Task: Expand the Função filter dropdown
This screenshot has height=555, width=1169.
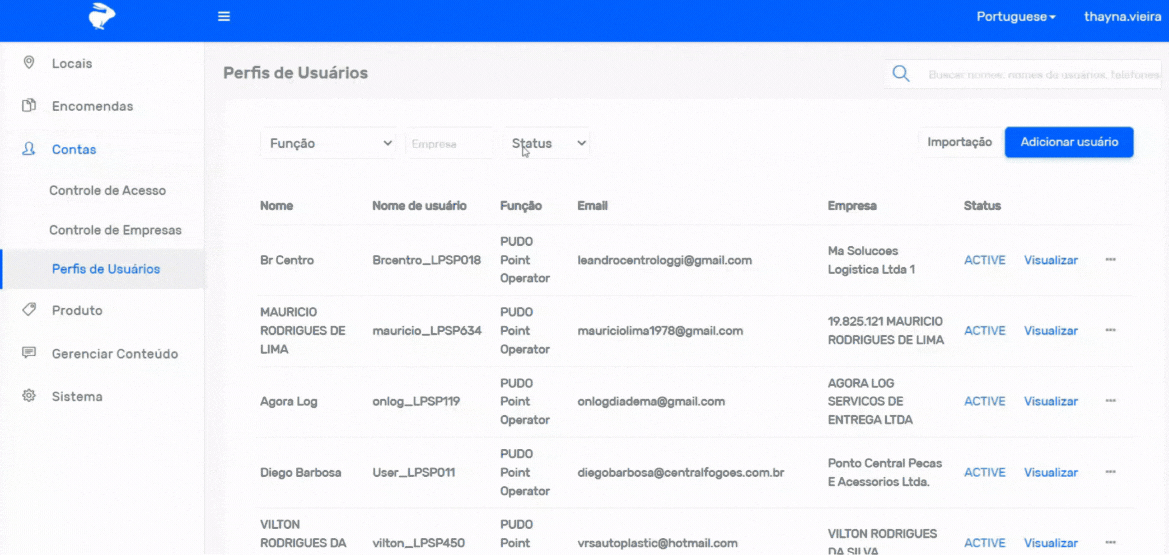Action: click(330, 144)
